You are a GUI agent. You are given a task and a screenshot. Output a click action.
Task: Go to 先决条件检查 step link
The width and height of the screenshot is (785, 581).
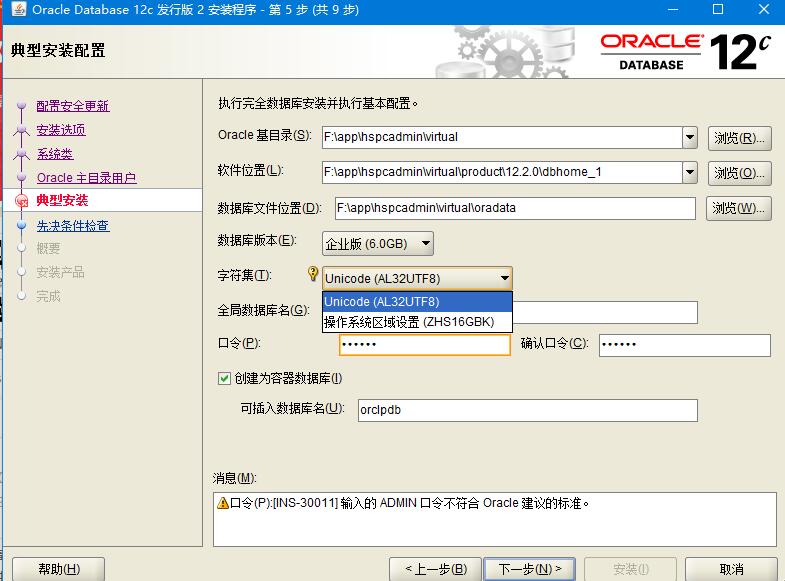[x=73, y=226]
